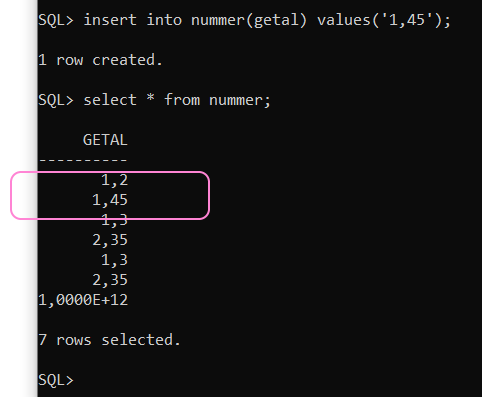
Task: Click values('1,45') in the insert statement
Action: [383, 20]
